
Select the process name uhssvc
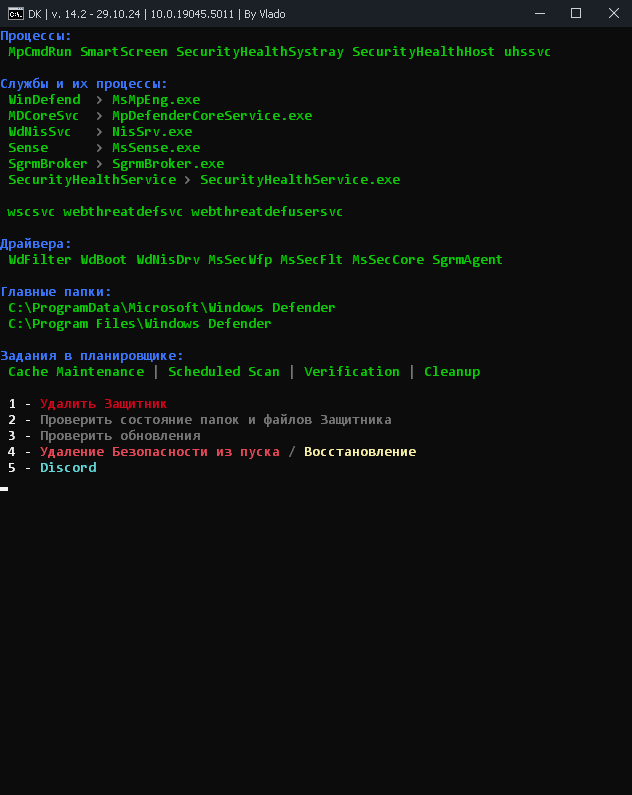(x=527, y=52)
